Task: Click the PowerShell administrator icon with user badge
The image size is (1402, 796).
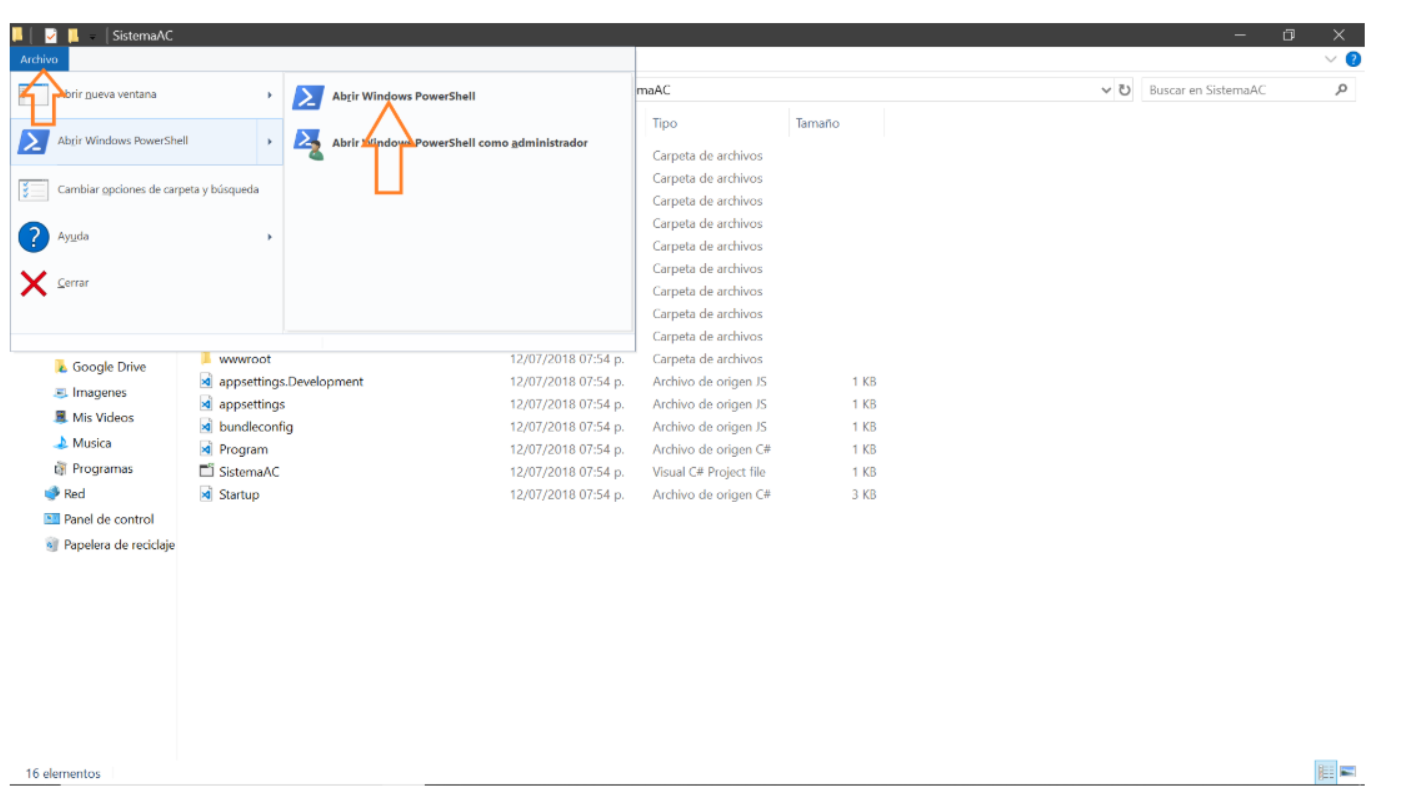Action: pyautogui.click(x=308, y=144)
